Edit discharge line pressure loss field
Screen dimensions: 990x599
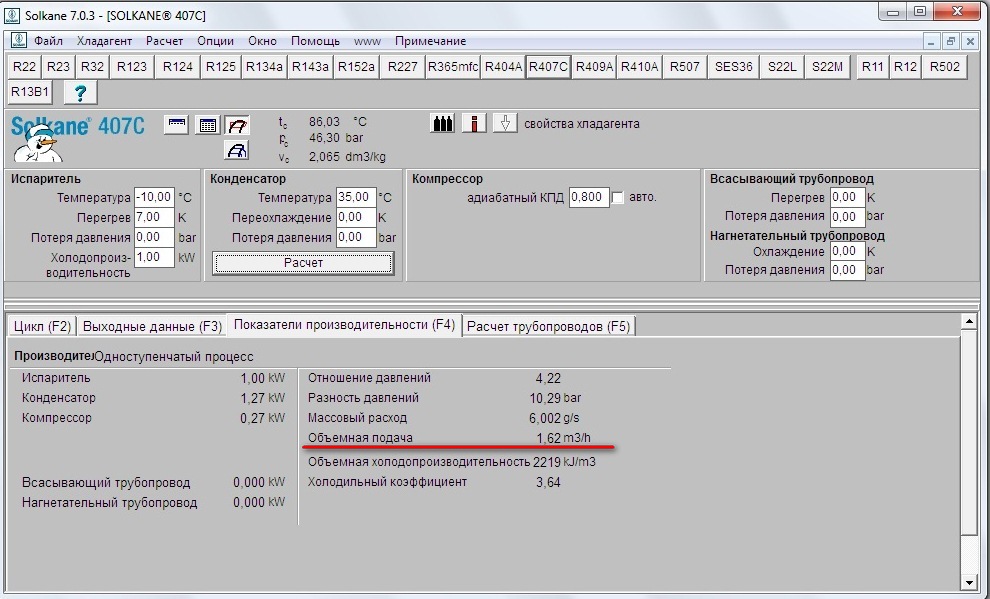tap(847, 270)
